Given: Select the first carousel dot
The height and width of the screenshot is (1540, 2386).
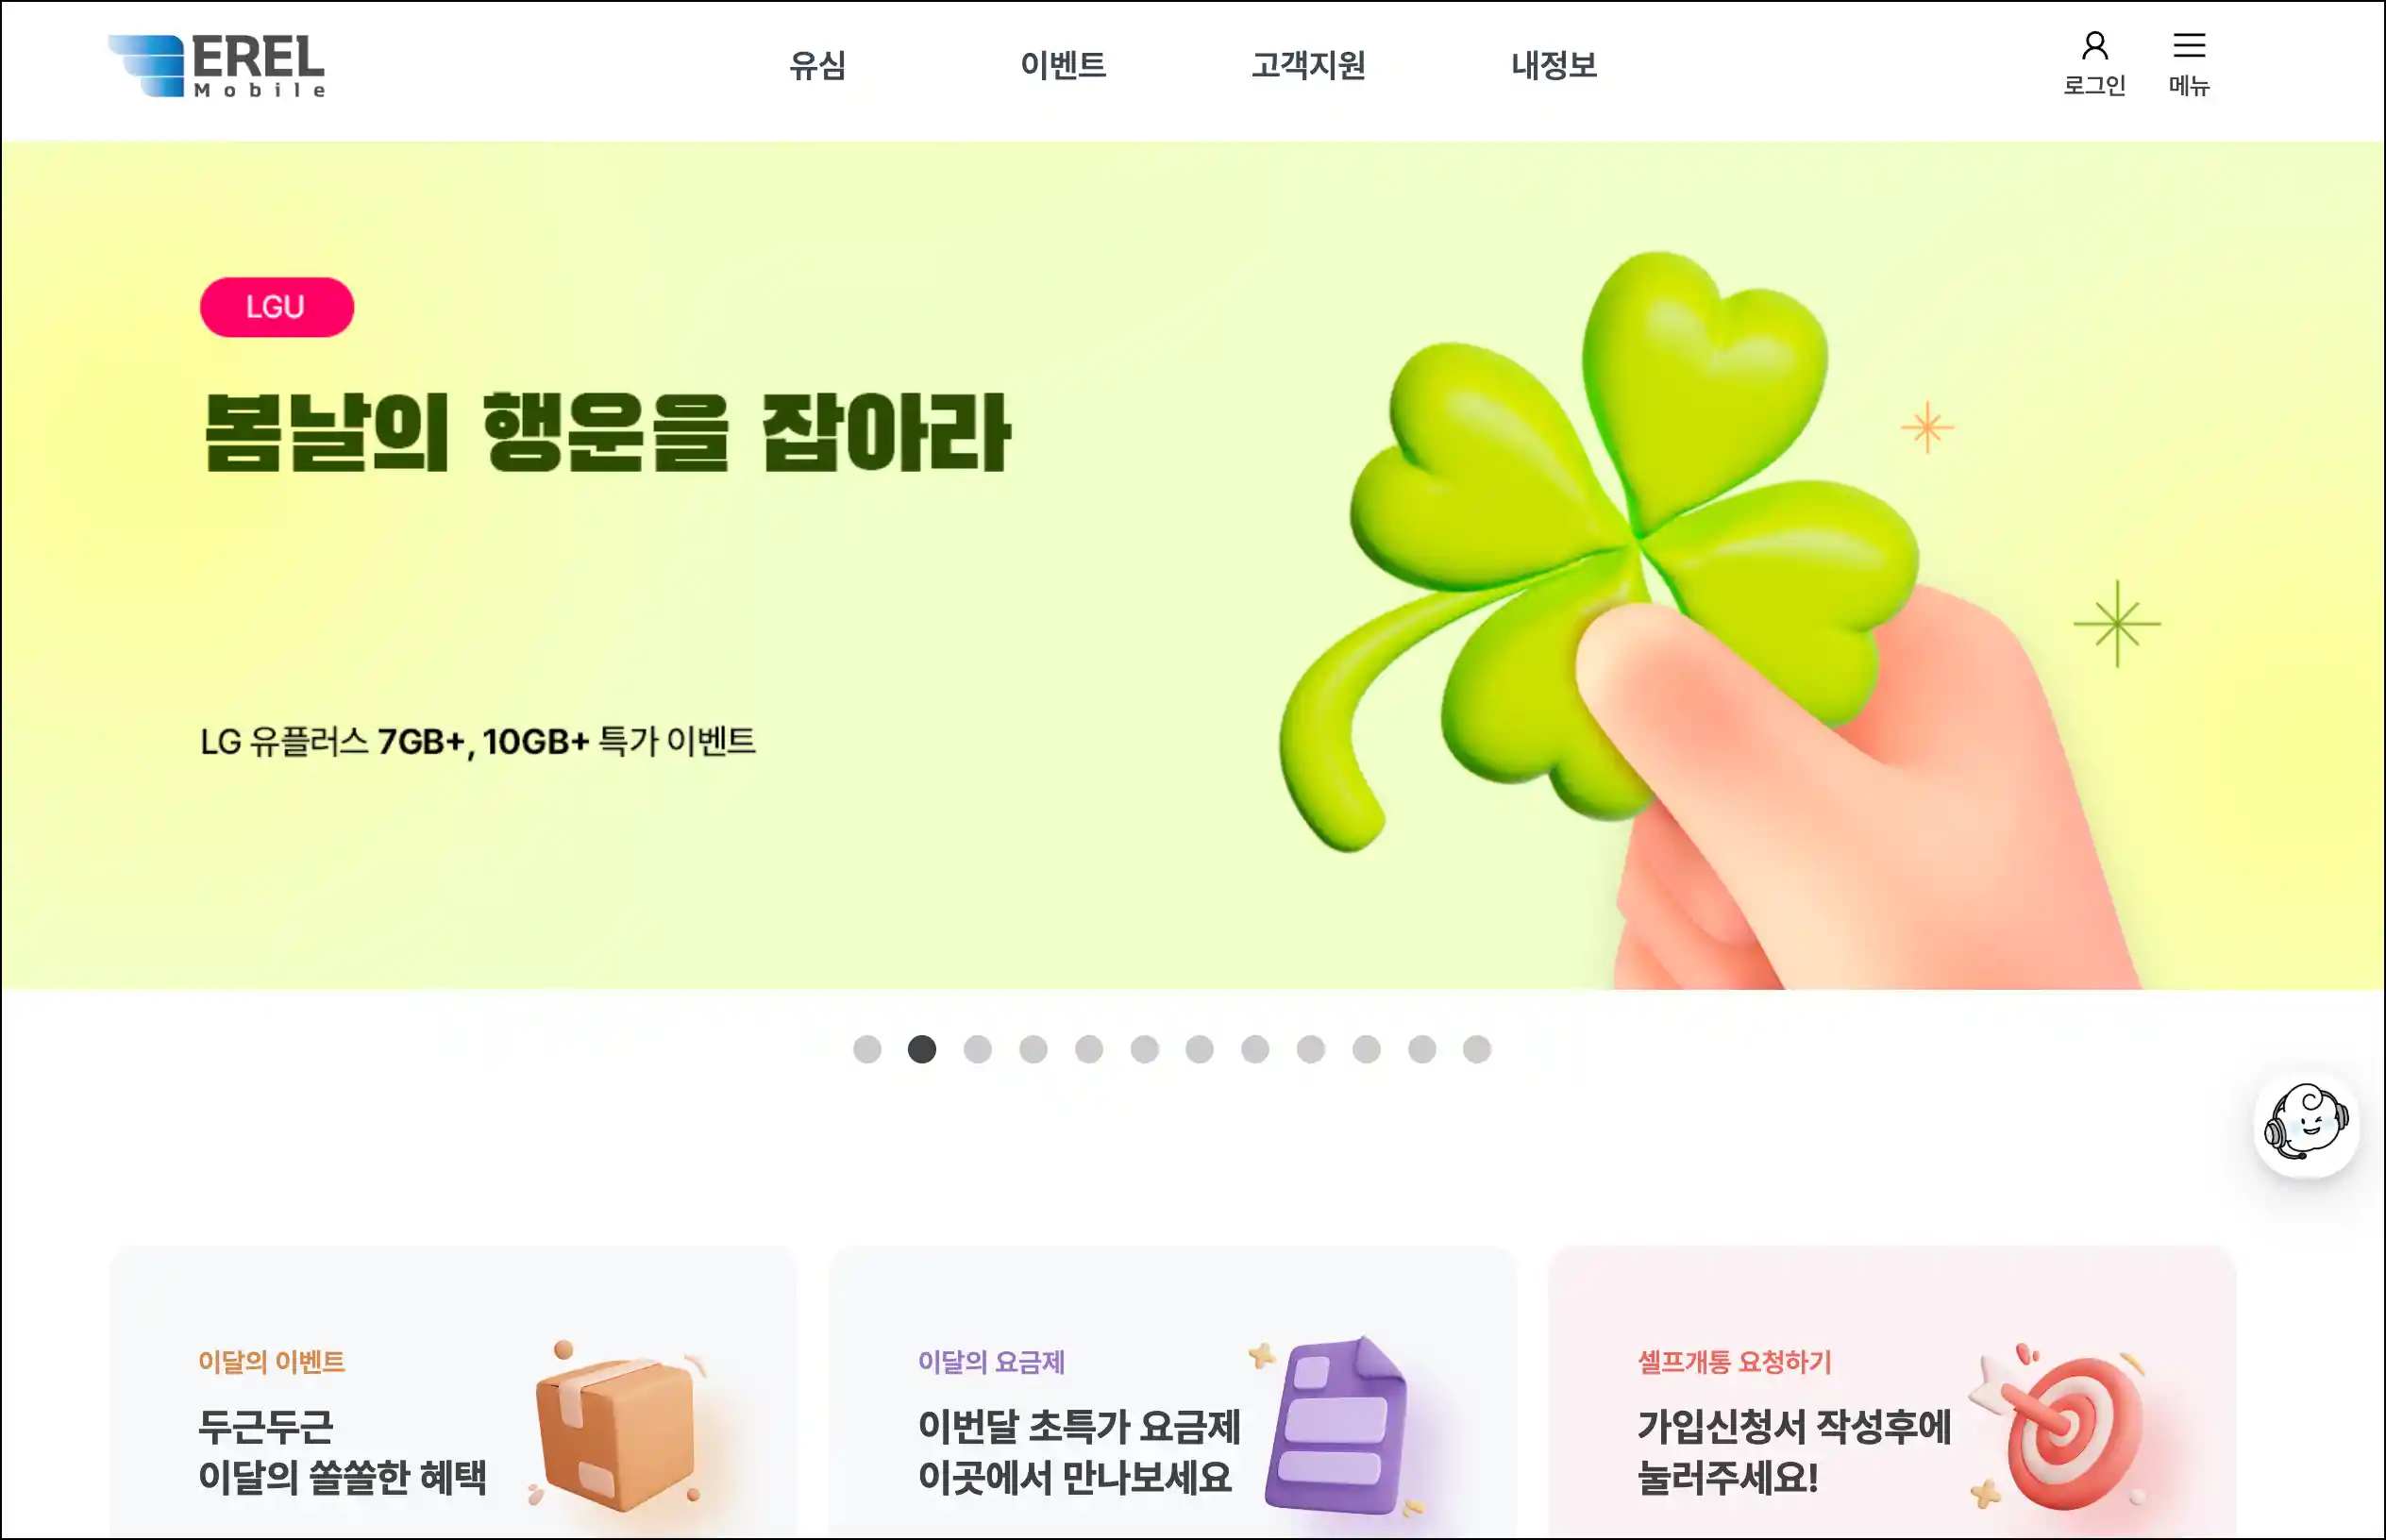Looking at the screenshot, I should point(866,1049).
